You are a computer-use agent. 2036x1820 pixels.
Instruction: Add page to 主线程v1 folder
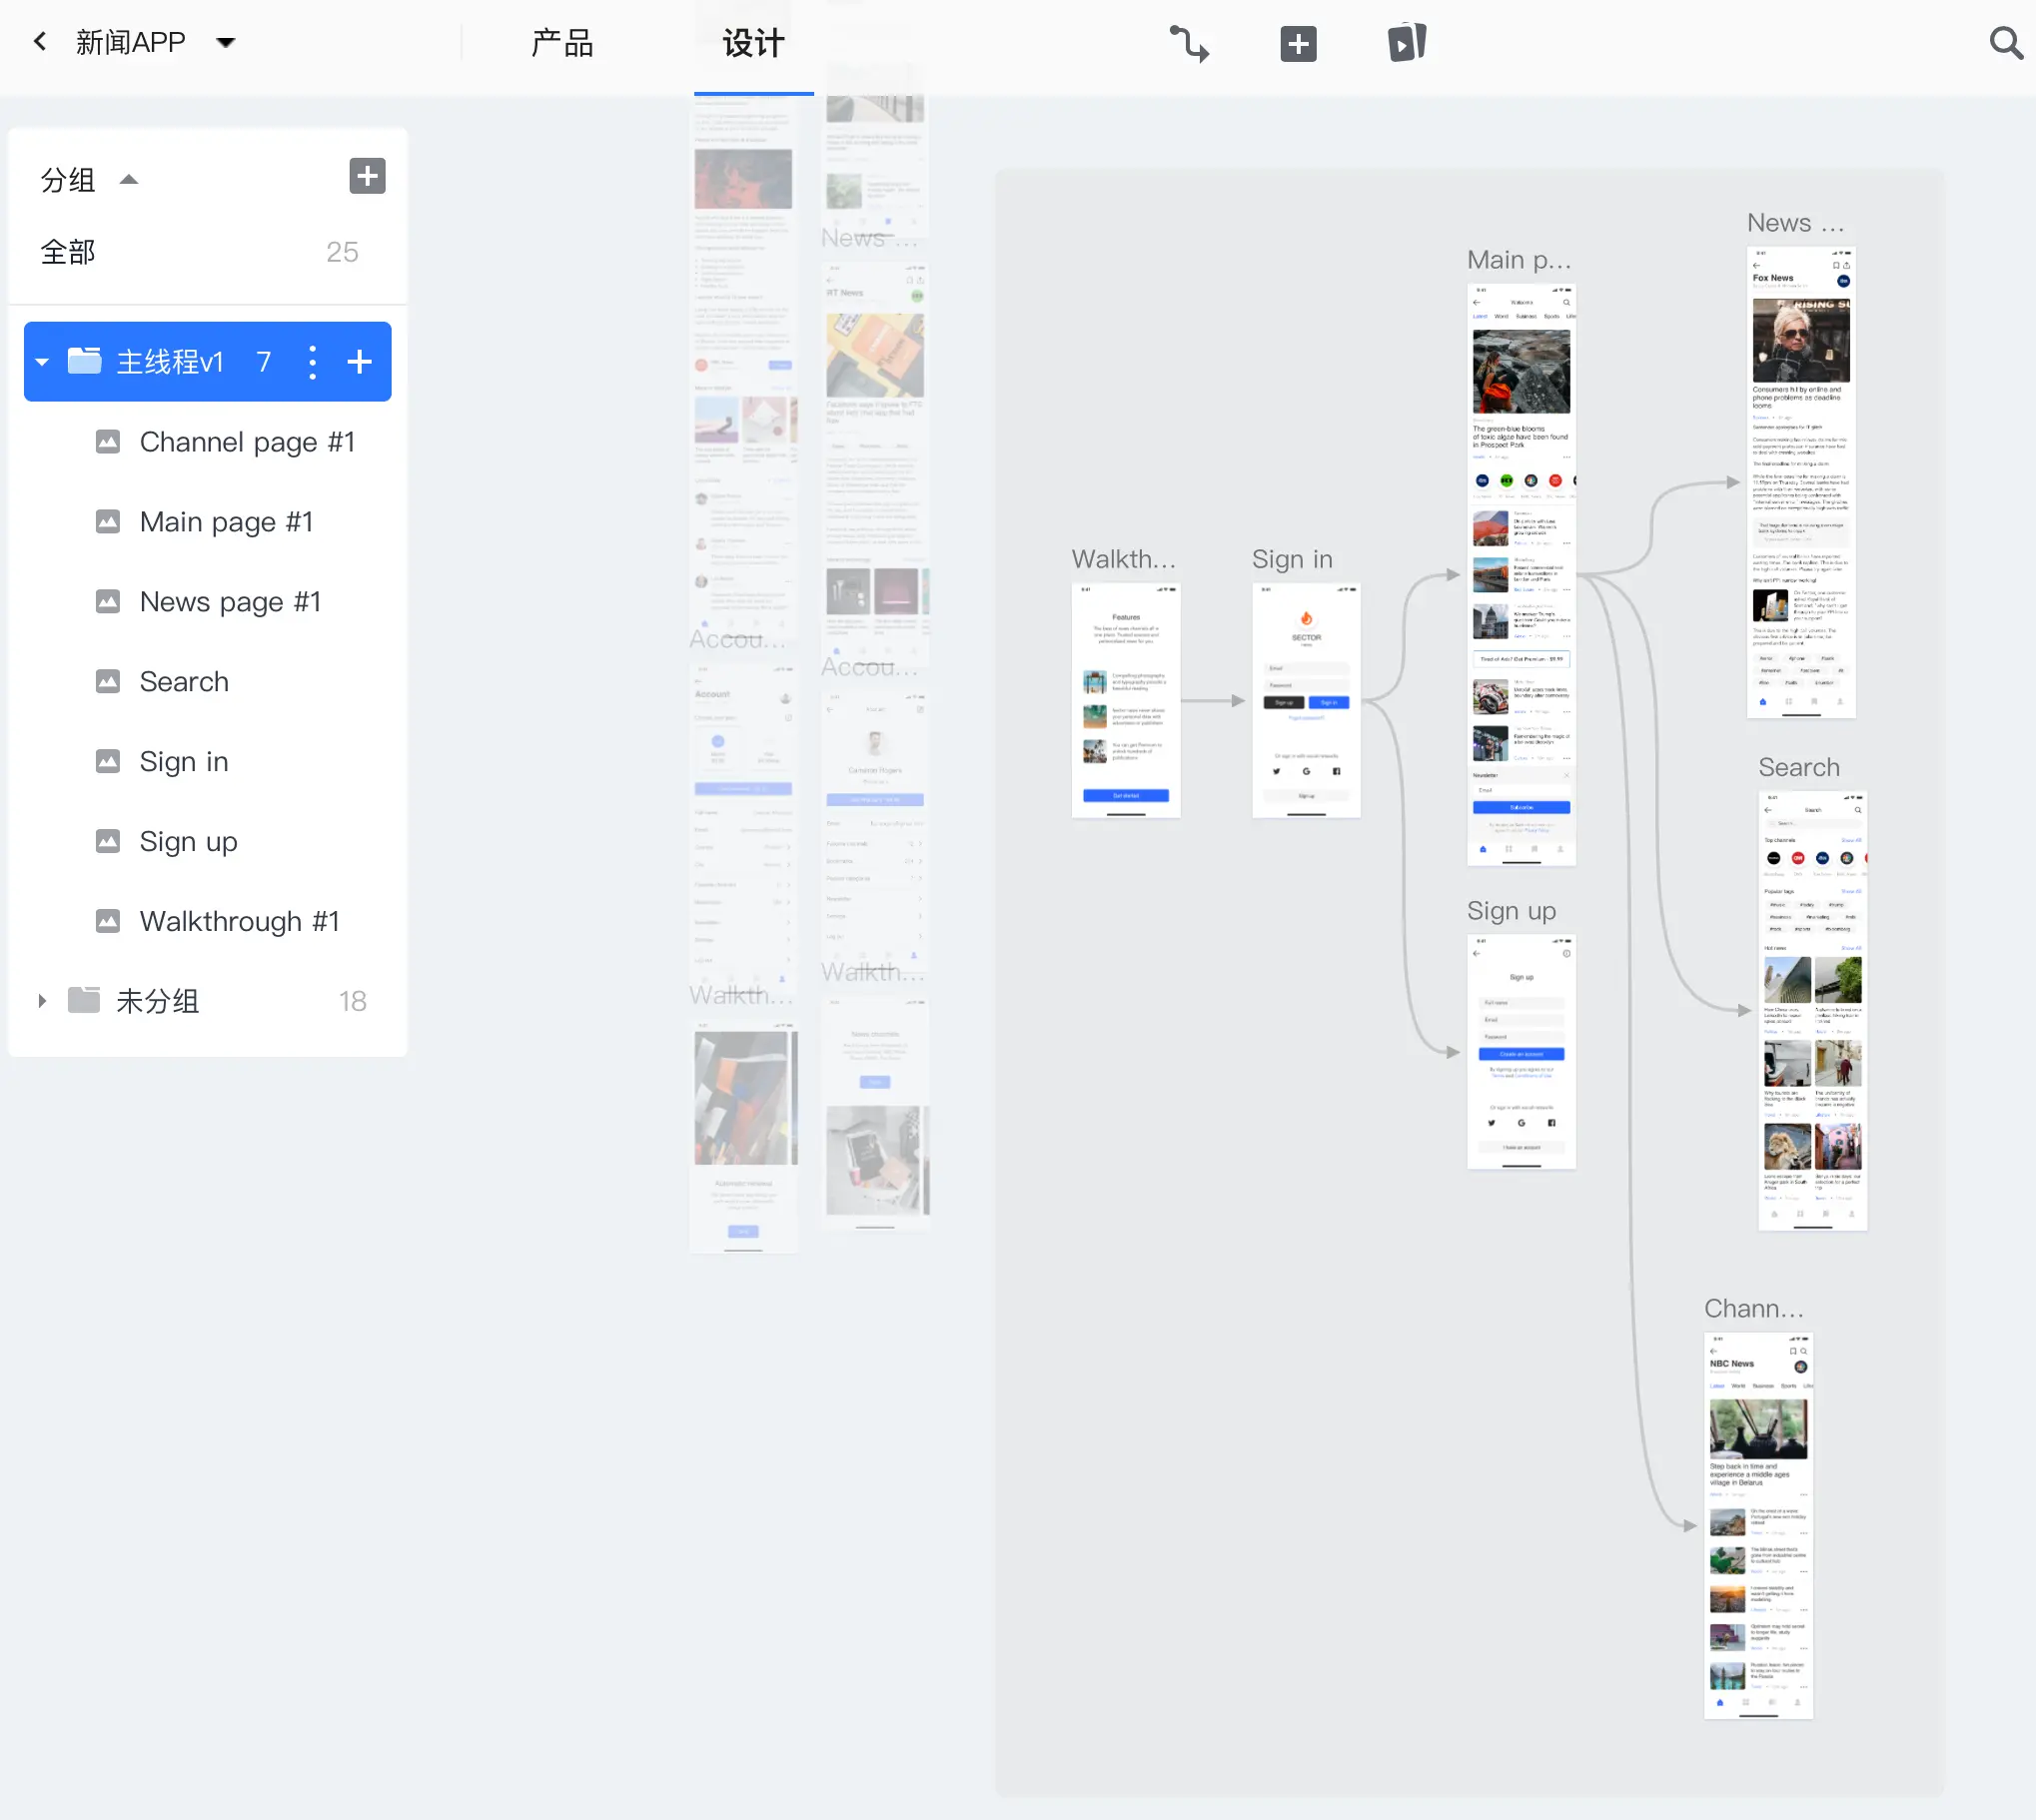359,362
